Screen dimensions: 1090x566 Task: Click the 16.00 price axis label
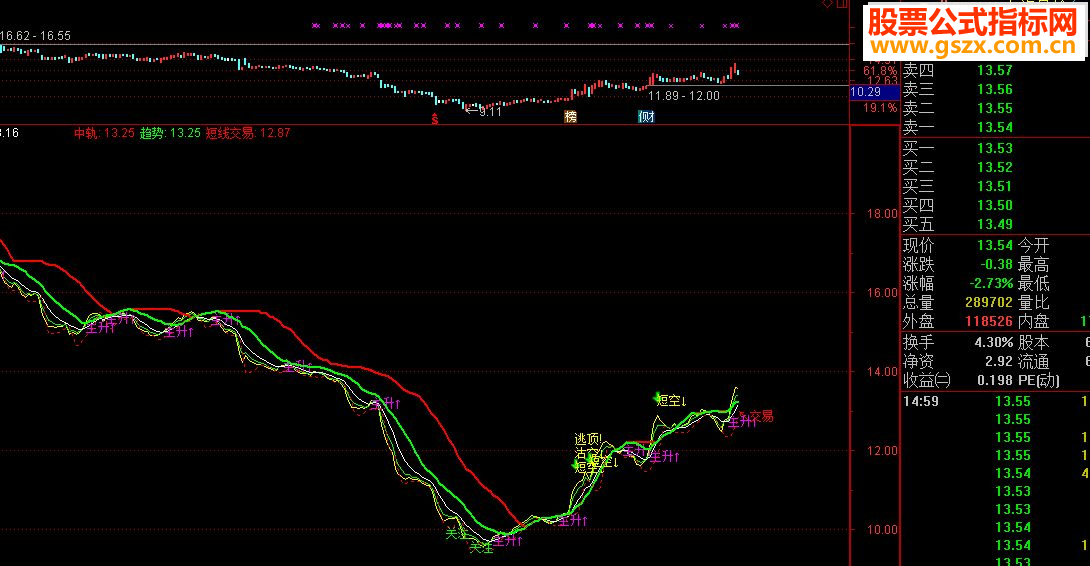(882, 293)
